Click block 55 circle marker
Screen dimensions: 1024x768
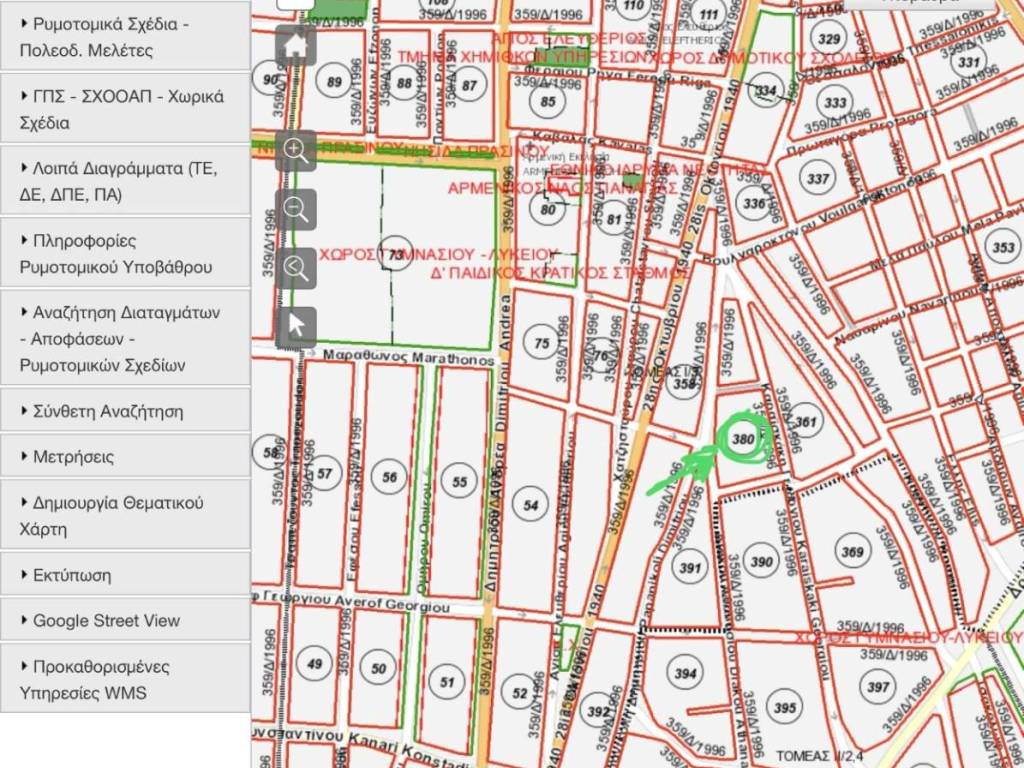point(459,482)
